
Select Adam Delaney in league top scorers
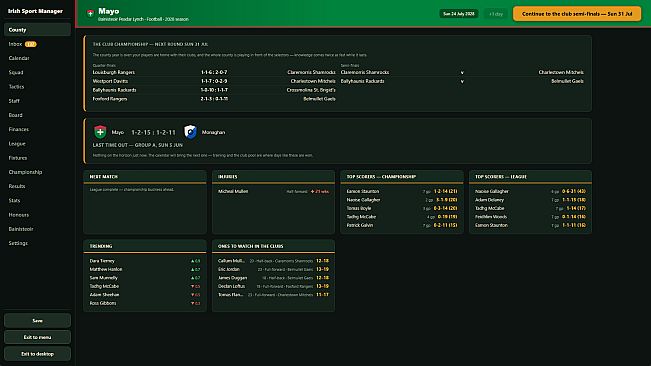[489, 200]
